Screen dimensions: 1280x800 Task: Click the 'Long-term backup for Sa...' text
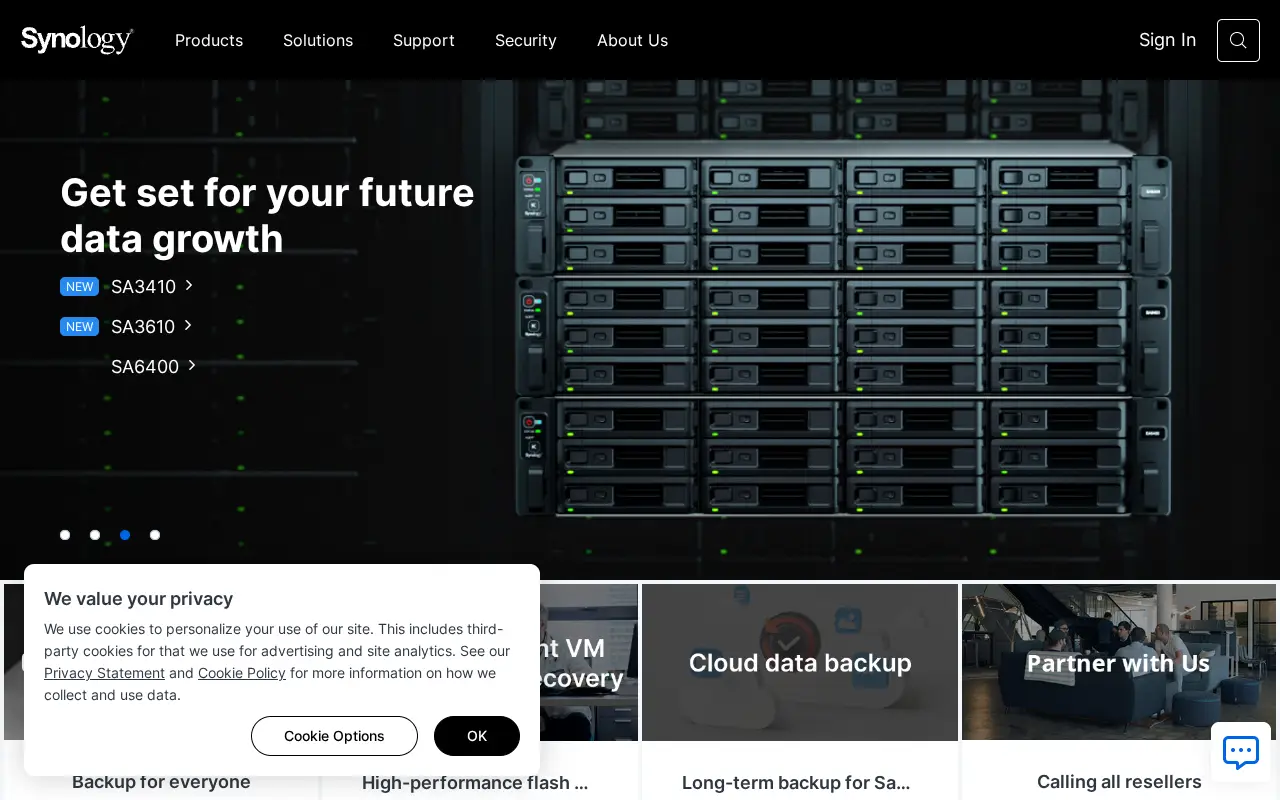point(796,783)
